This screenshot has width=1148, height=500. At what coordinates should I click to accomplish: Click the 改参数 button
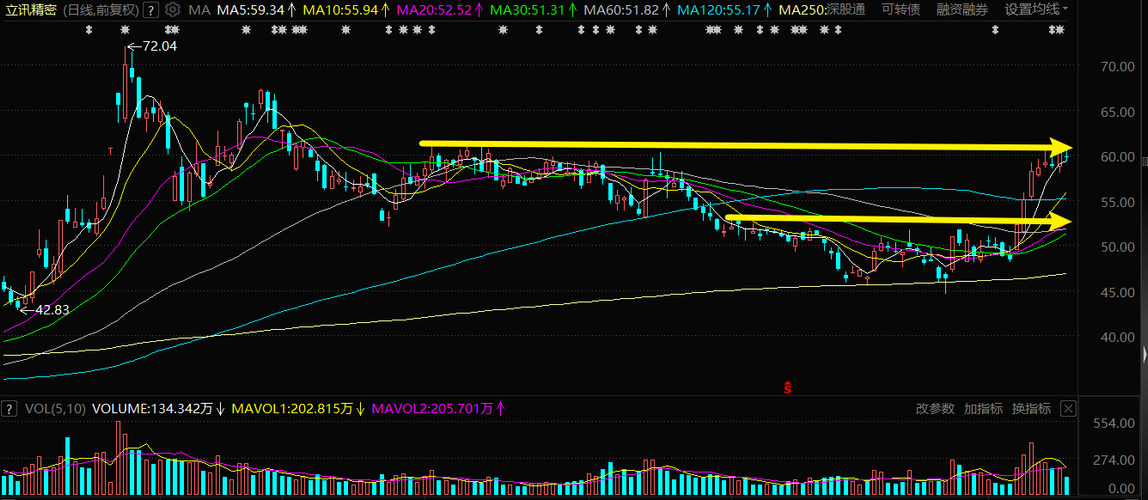pos(935,408)
